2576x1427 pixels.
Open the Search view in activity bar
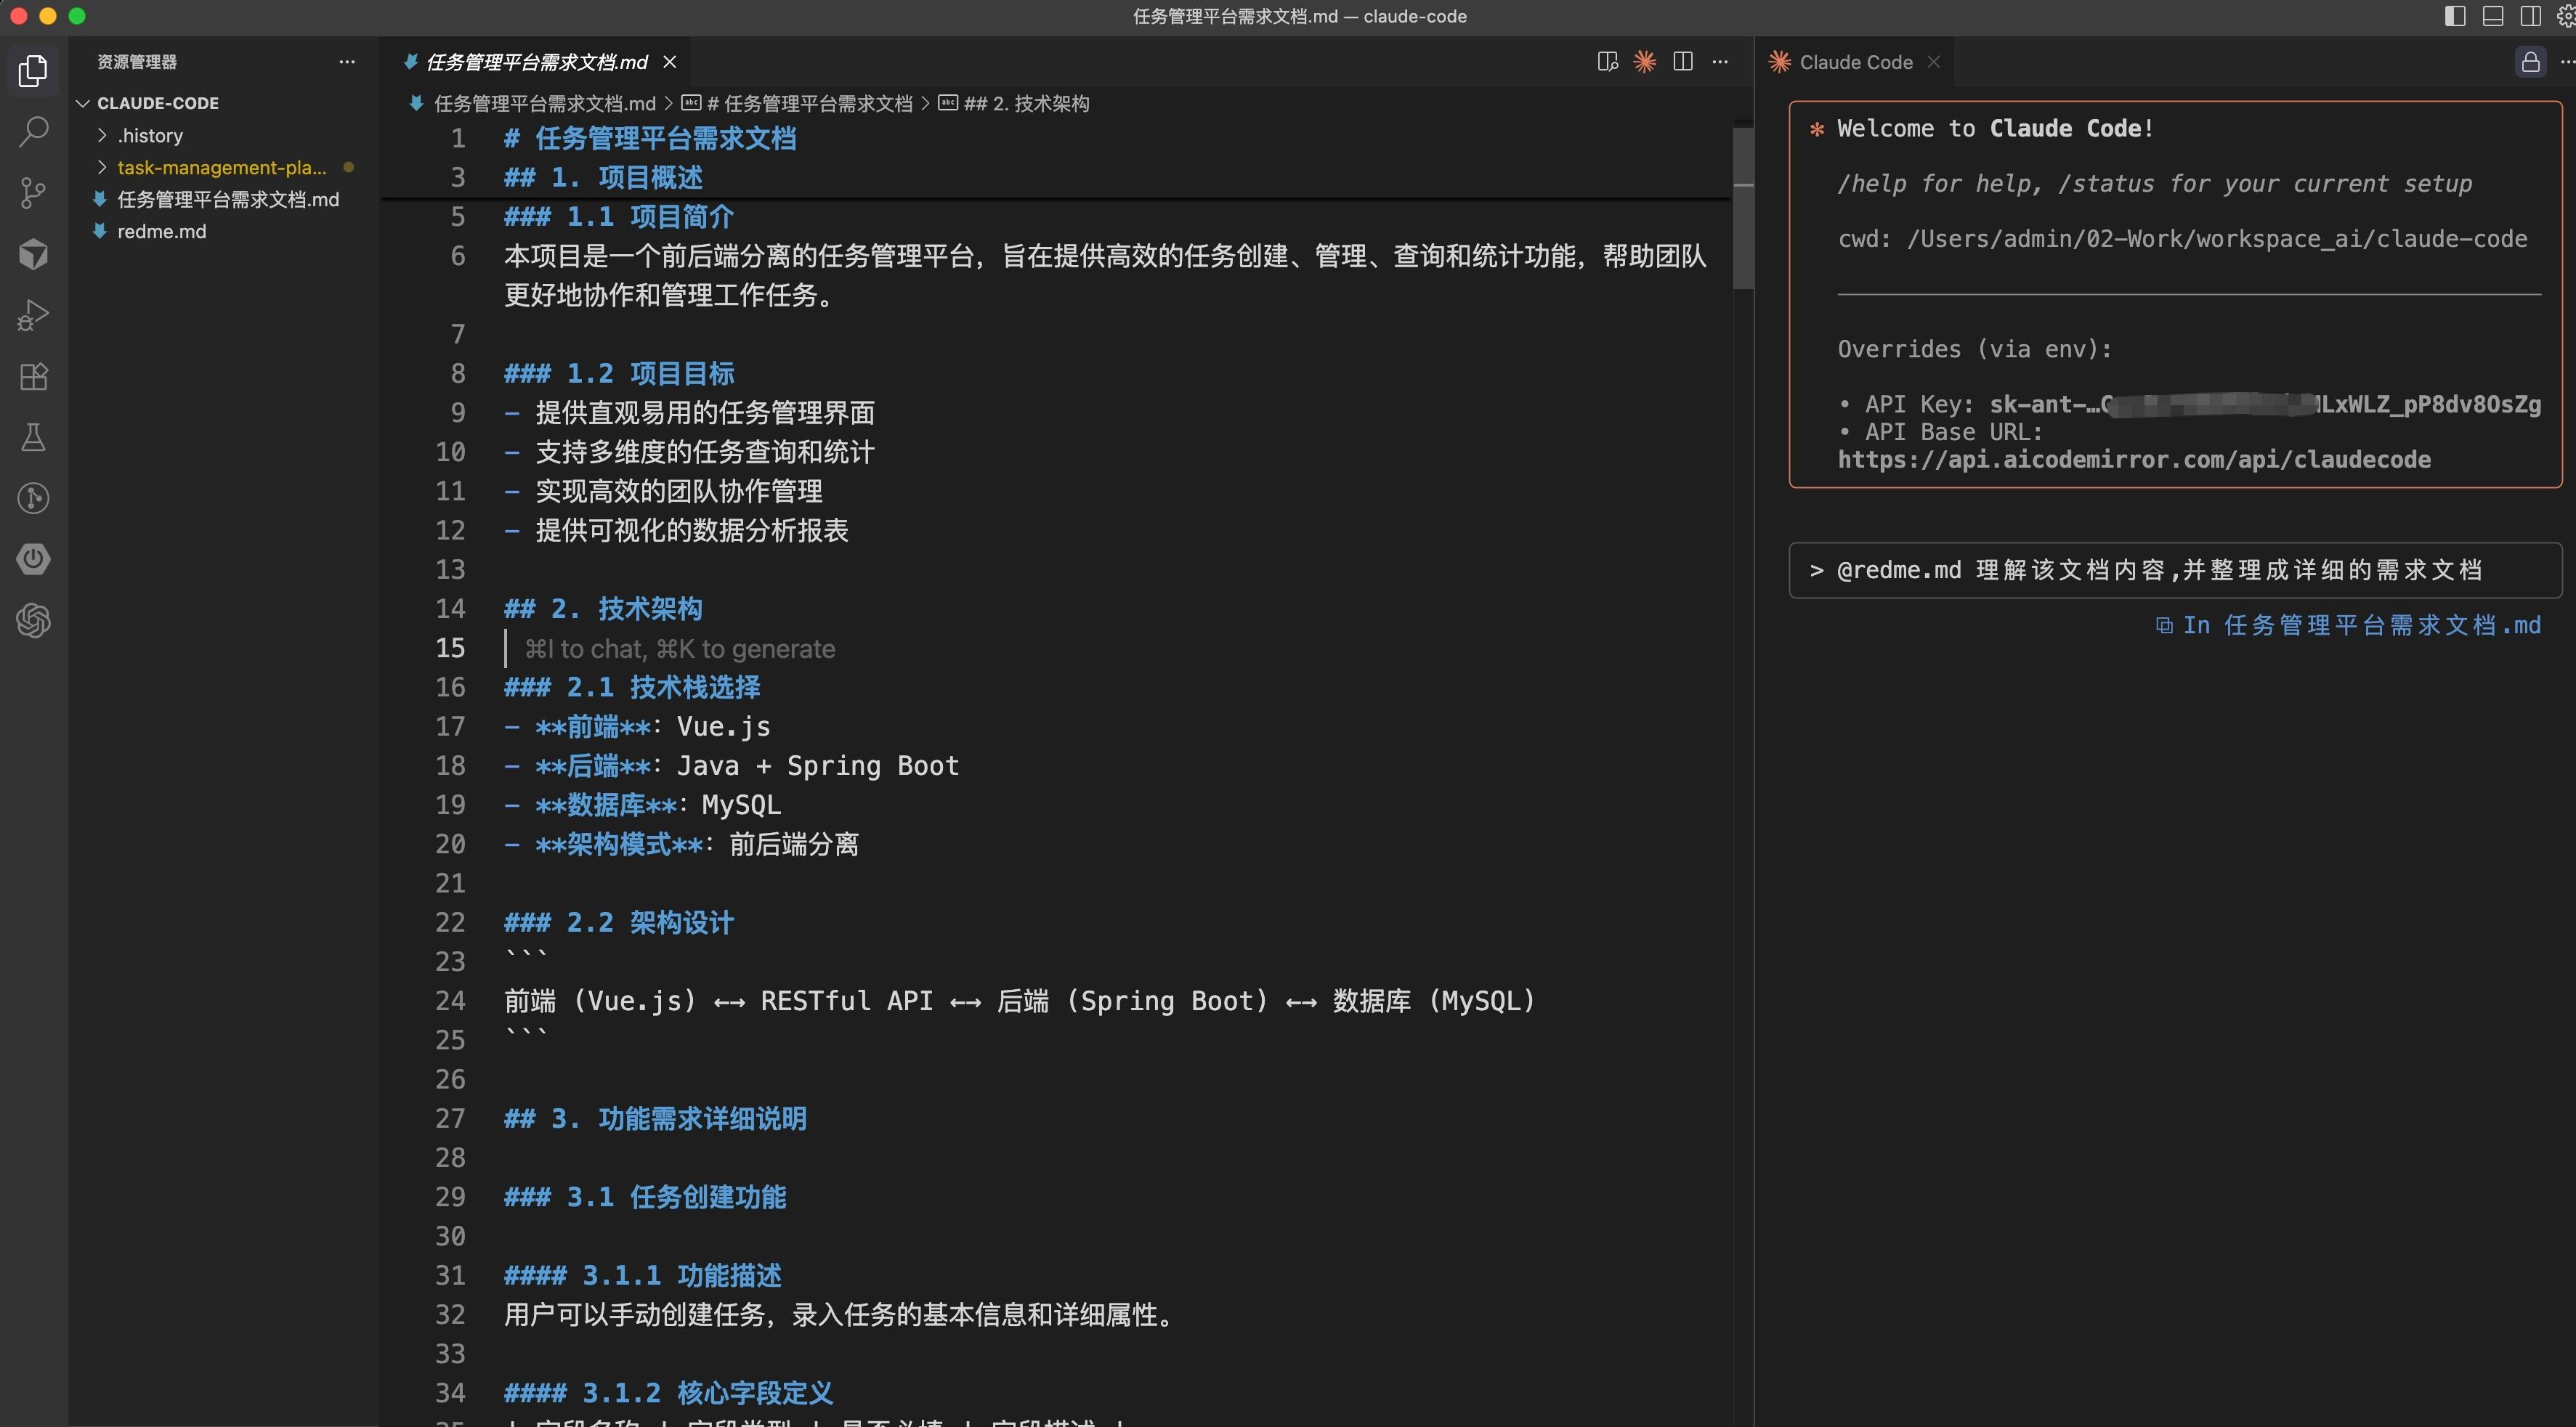[33, 131]
